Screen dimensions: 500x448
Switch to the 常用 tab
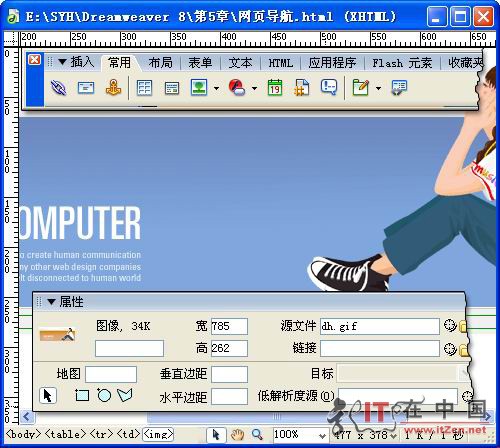click(119, 63)
